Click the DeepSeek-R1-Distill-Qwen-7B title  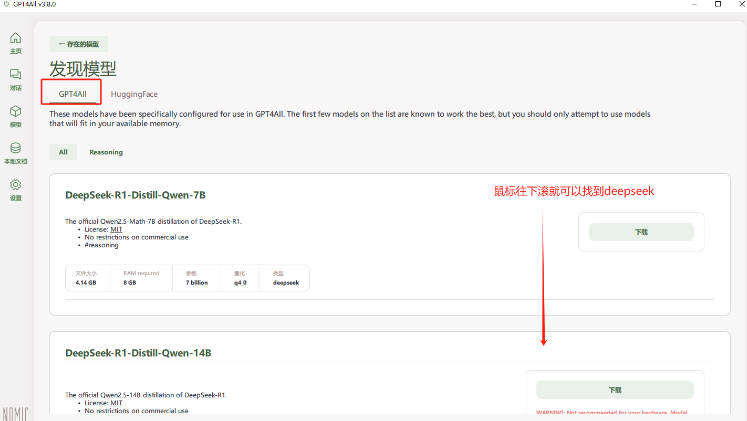point(135,195)
